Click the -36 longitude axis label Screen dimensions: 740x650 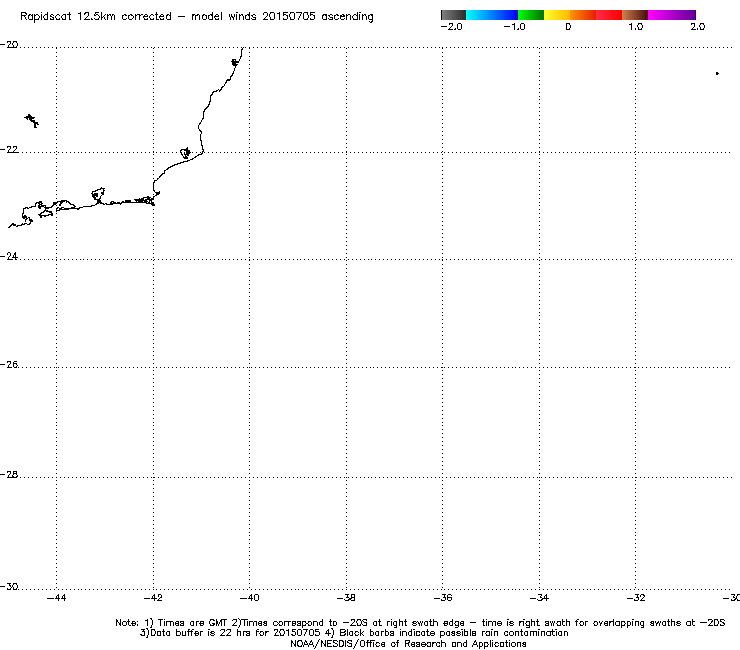coord(443,598)
